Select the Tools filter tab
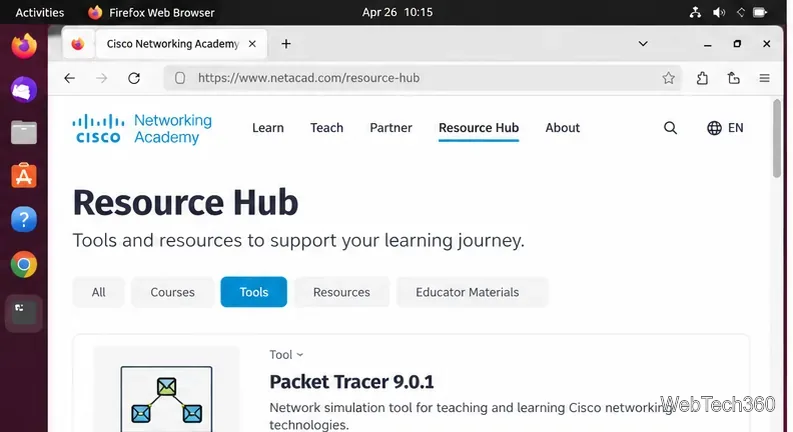This screenshot has height=432, width=793. (254, 292)
